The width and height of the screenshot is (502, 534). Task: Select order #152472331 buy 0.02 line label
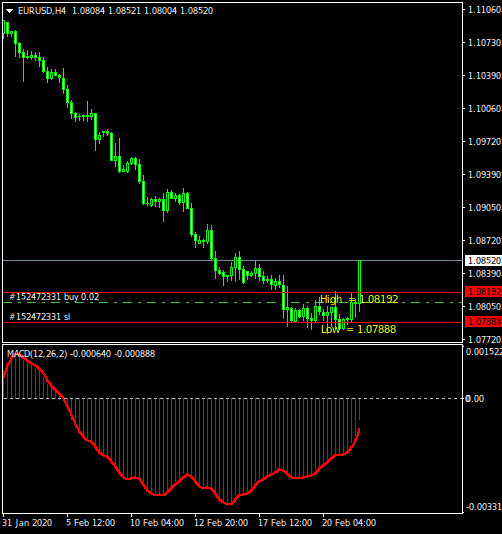pyautogui.click(x=54, y=297)
